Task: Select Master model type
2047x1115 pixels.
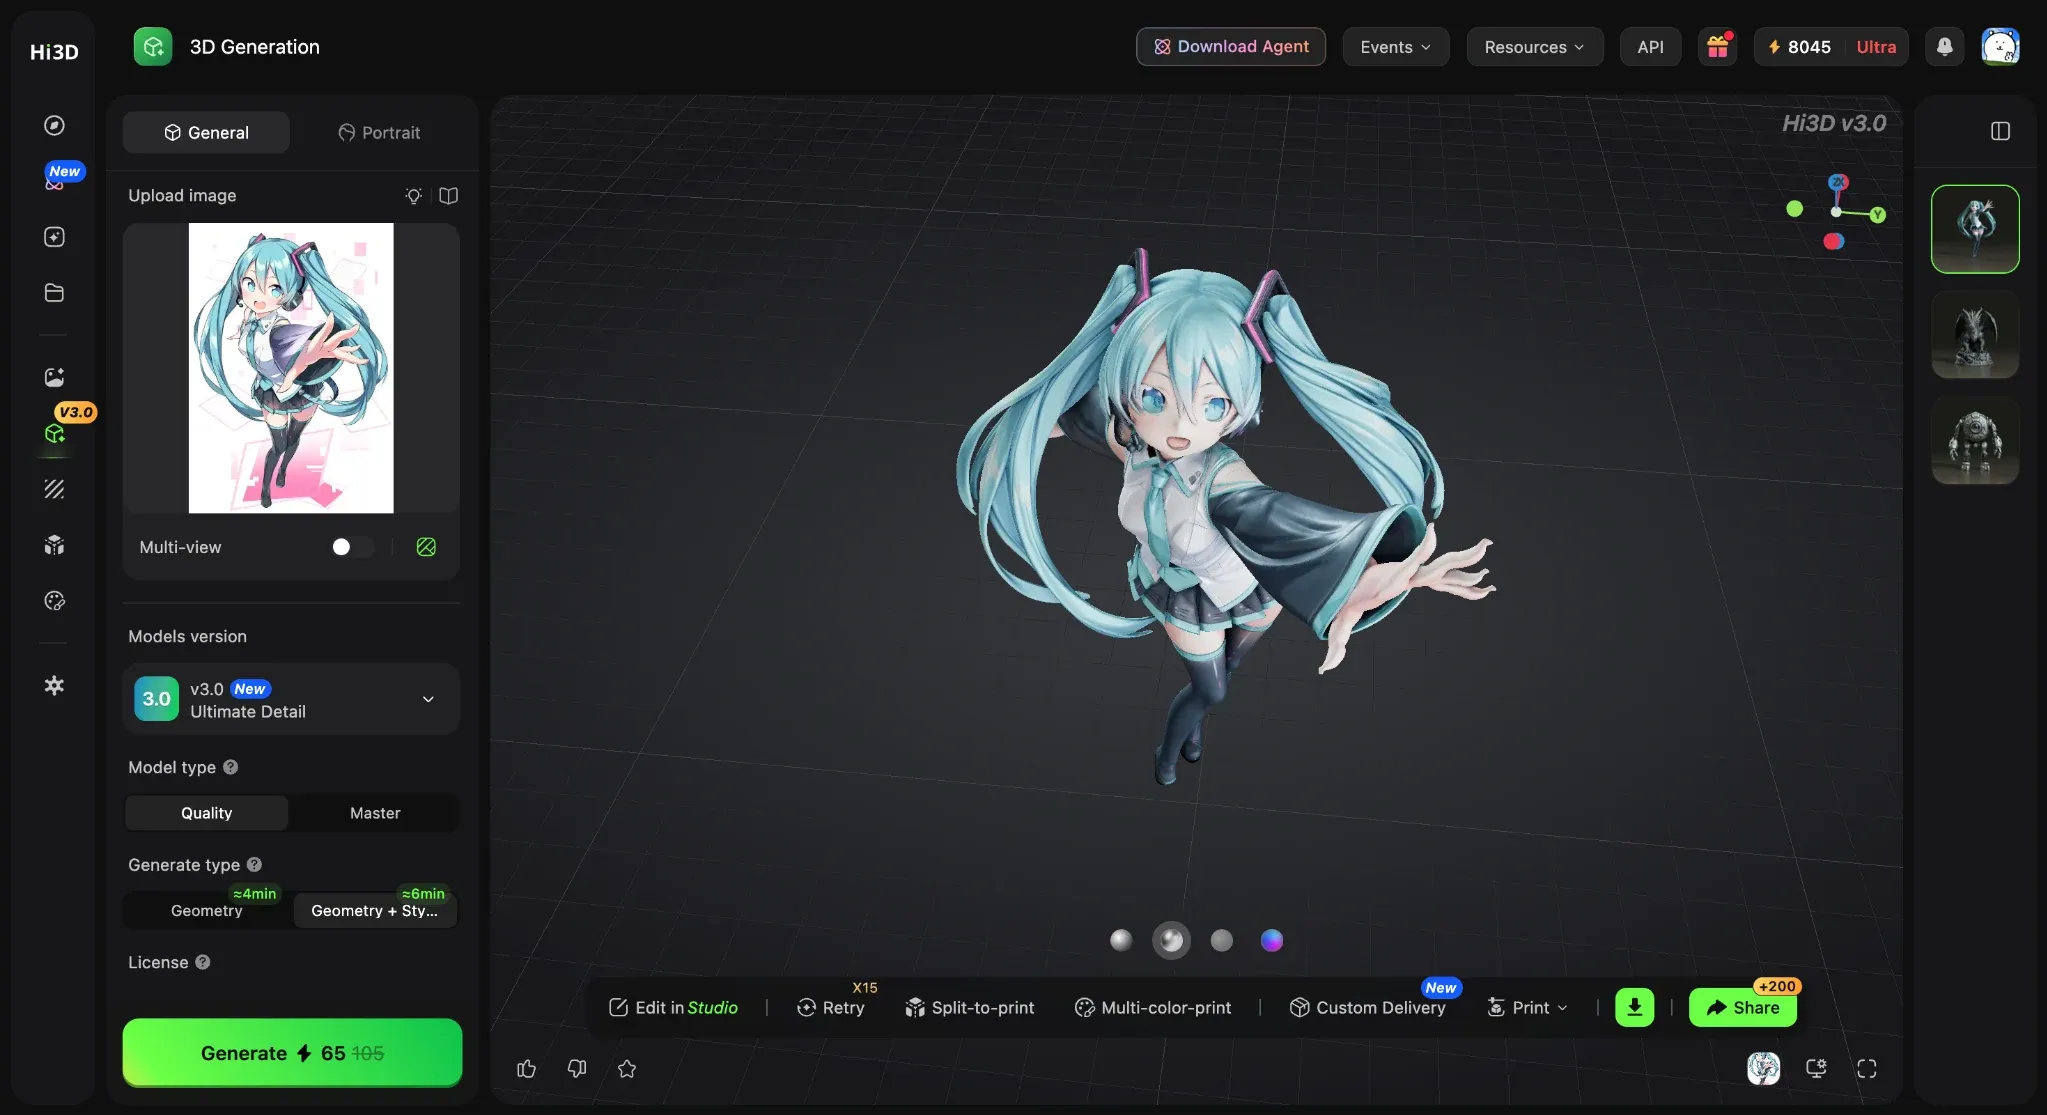Action: click(375, 813)
